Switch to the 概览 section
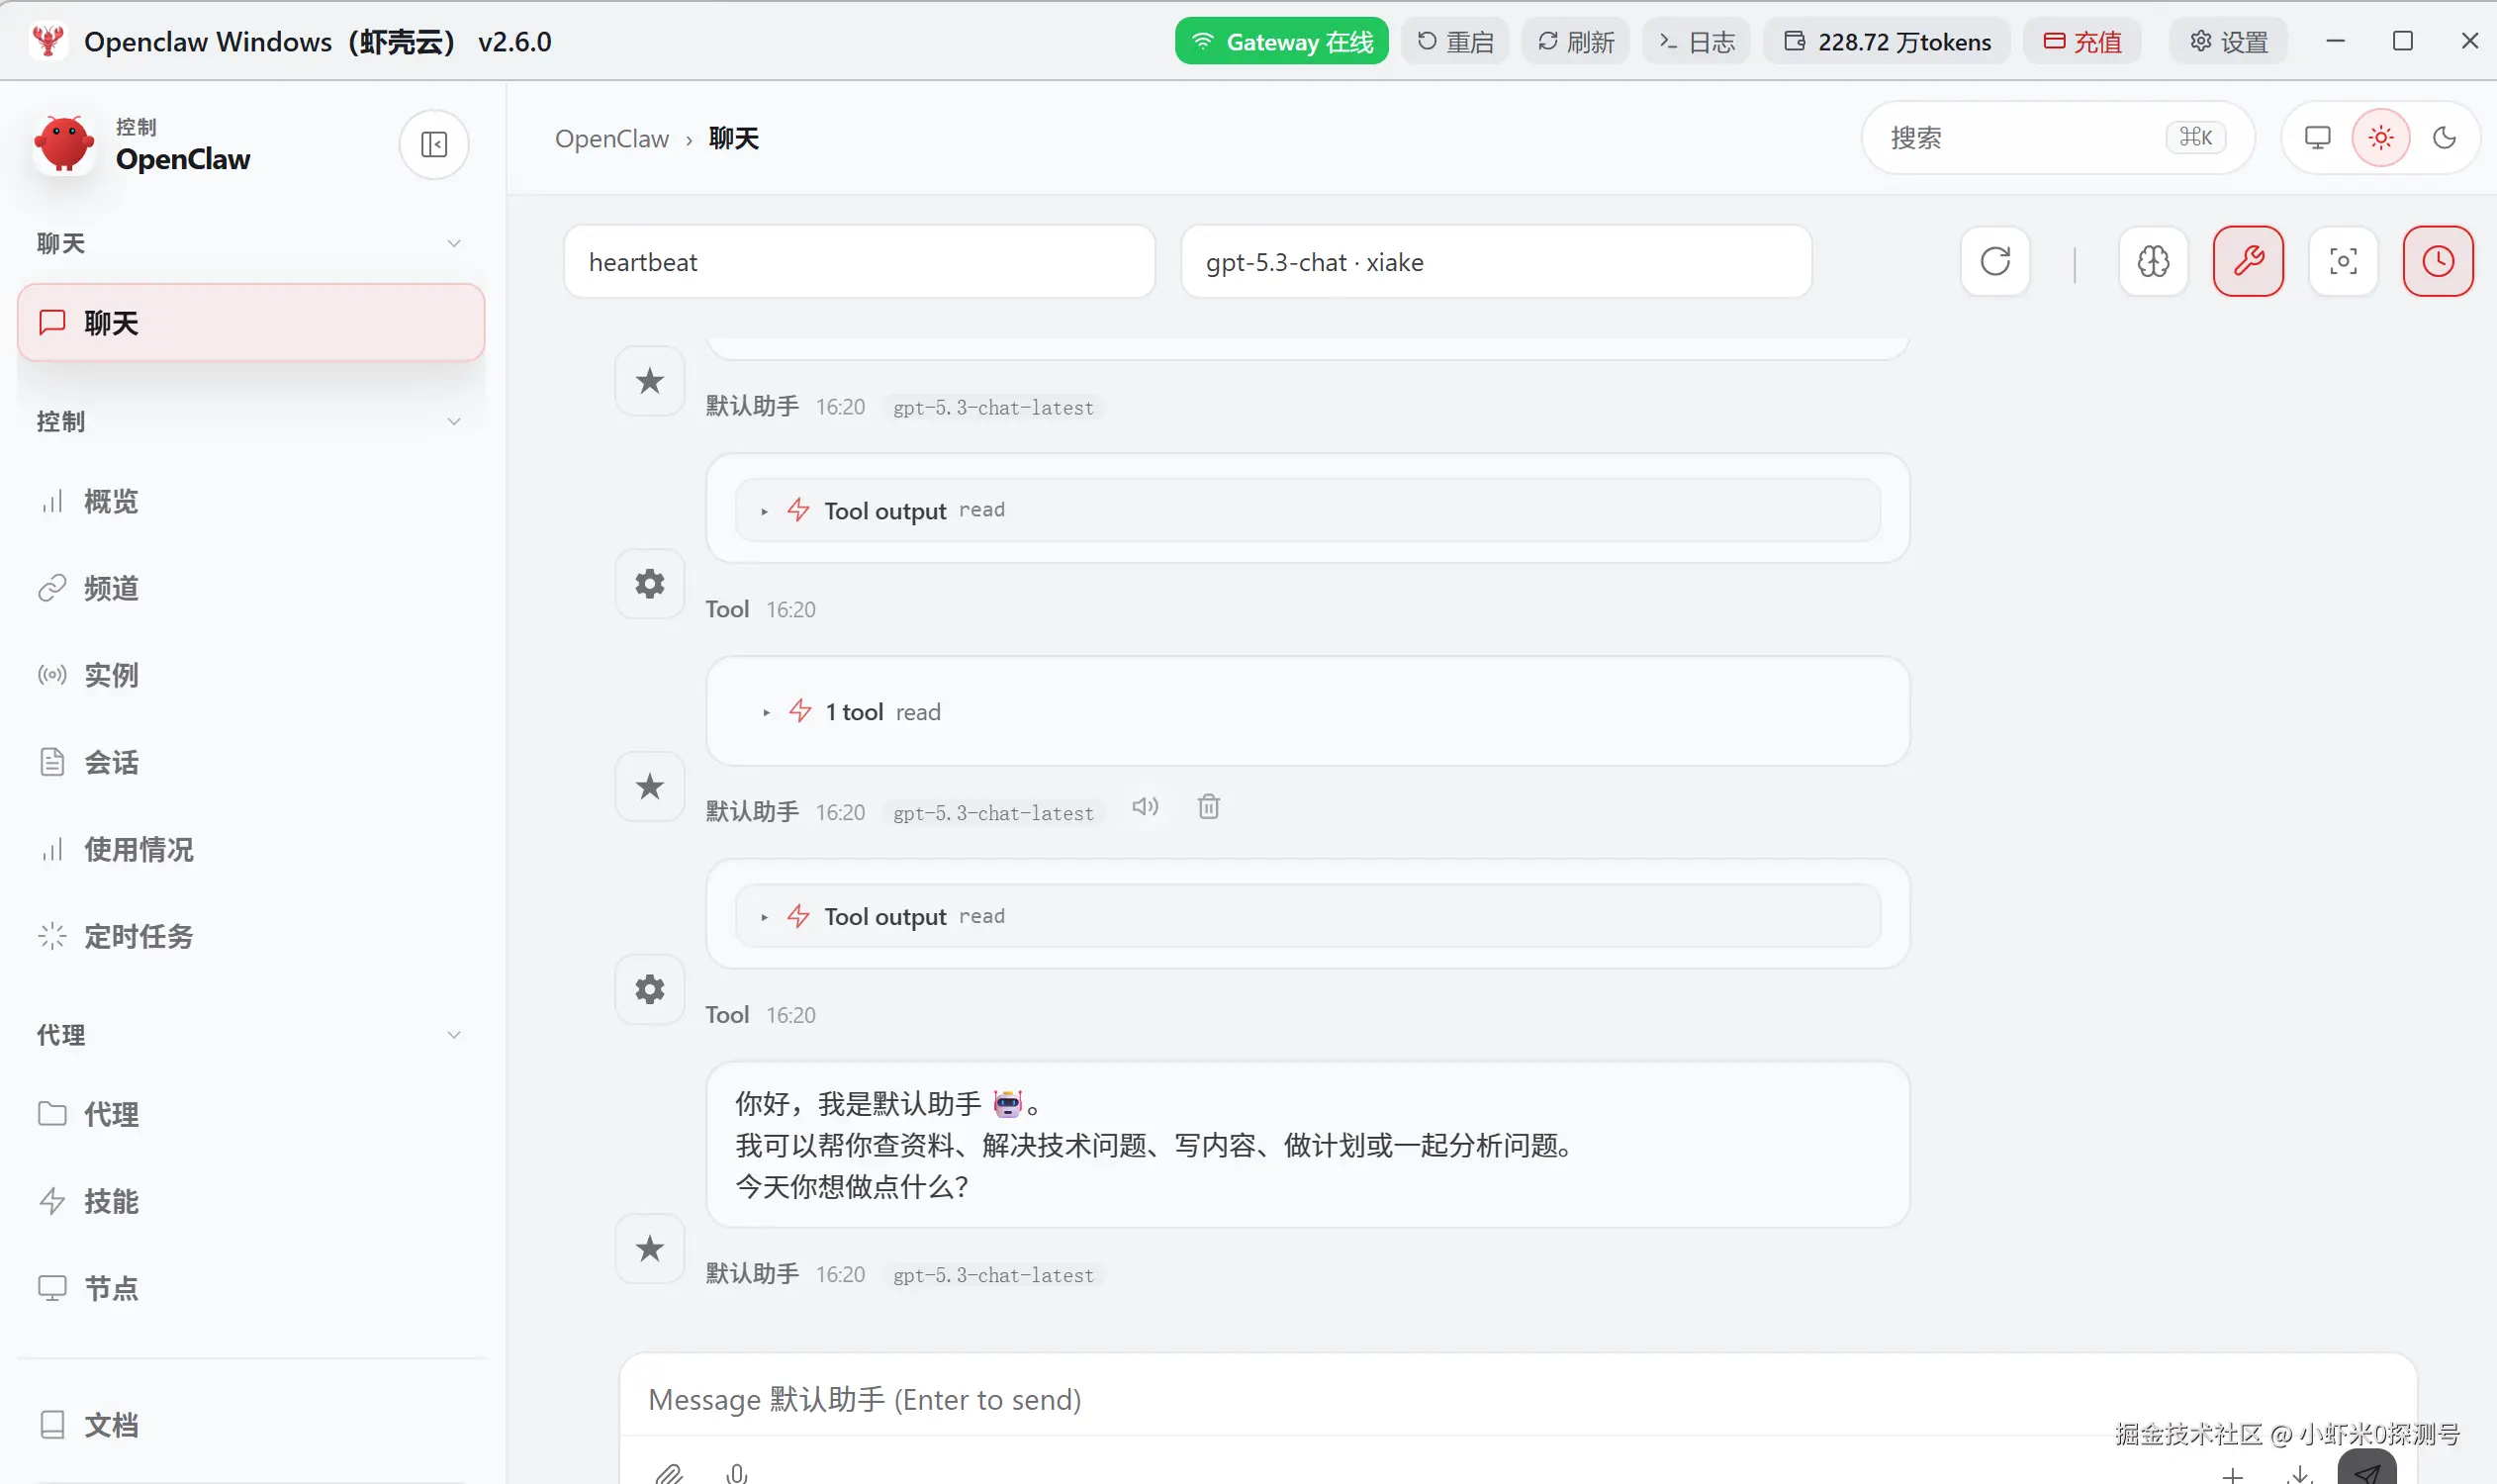Image resolution: width=2497 pixels, height=1484 pixels. (110, 501)
